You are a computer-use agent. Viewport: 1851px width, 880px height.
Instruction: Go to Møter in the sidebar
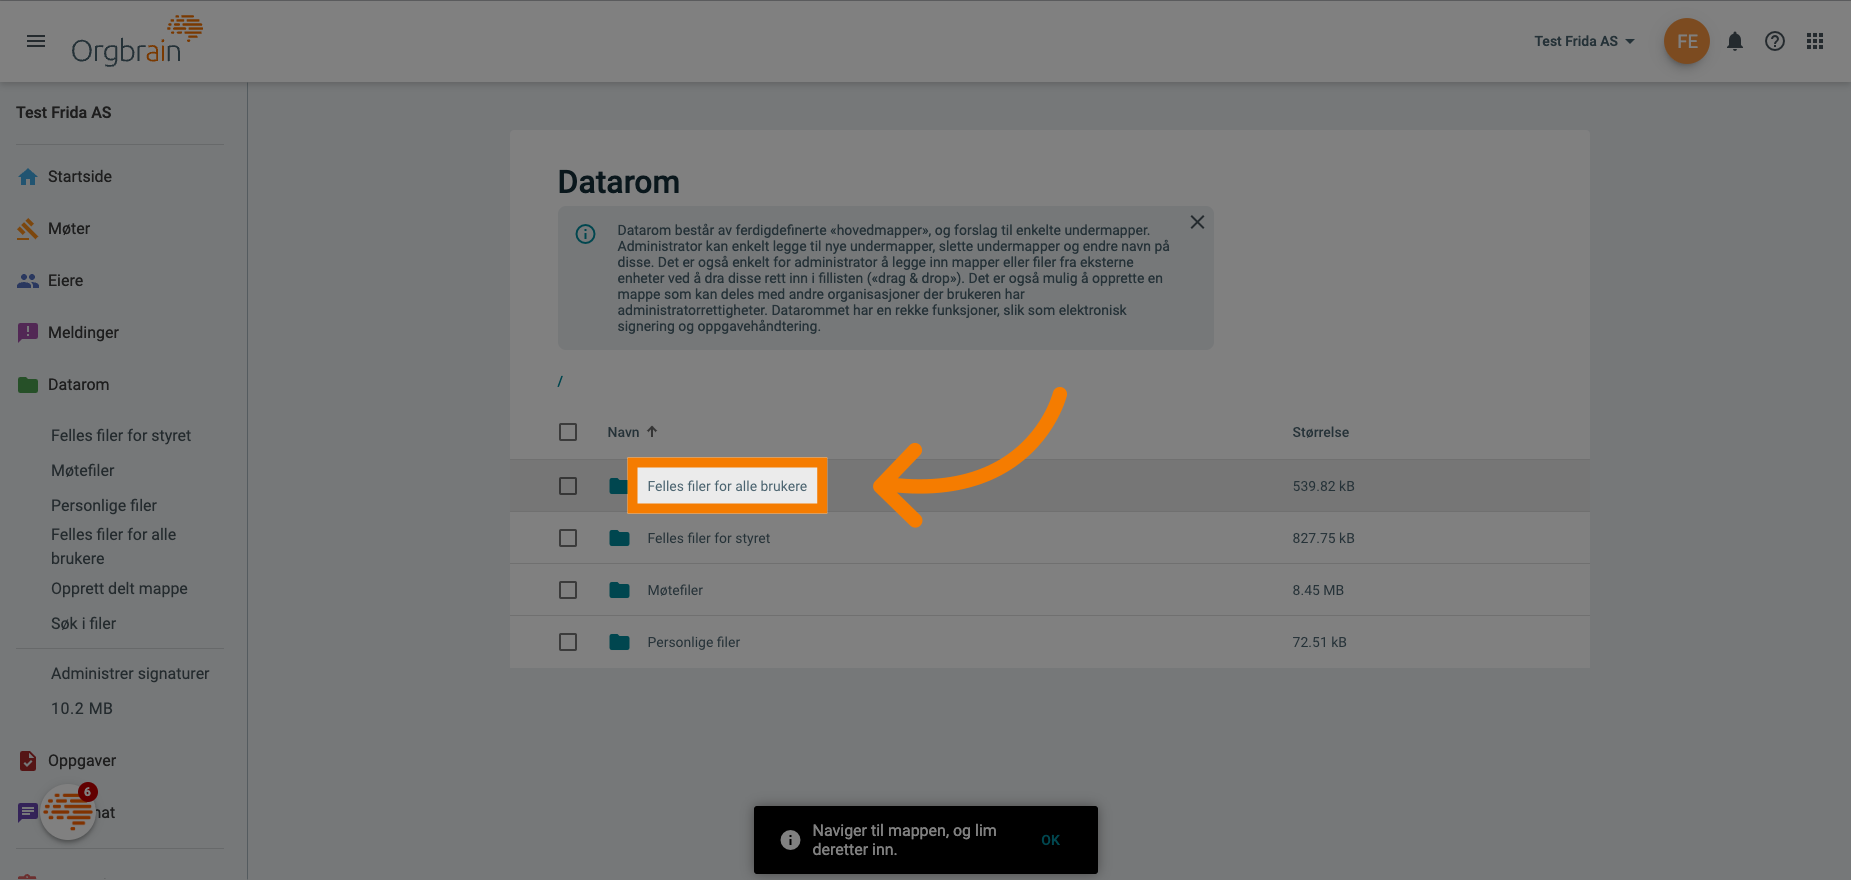(x=69, y=228)
